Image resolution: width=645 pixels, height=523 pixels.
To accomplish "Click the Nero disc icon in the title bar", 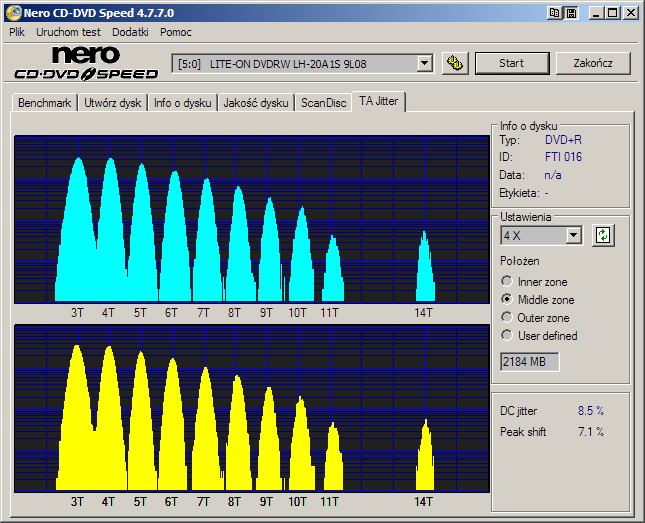I will click(14, 13).
